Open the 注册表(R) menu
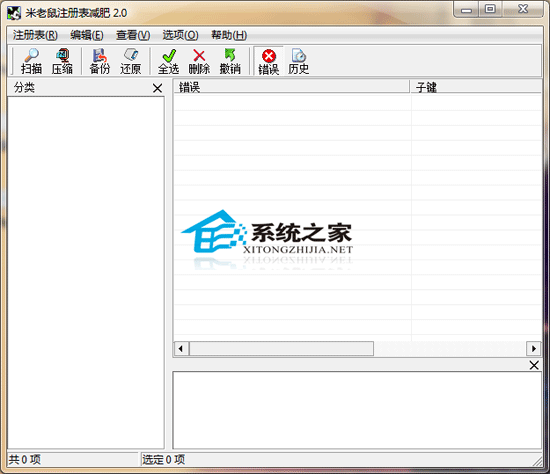This screenshot has height=474, width=550. coord(35,35)
